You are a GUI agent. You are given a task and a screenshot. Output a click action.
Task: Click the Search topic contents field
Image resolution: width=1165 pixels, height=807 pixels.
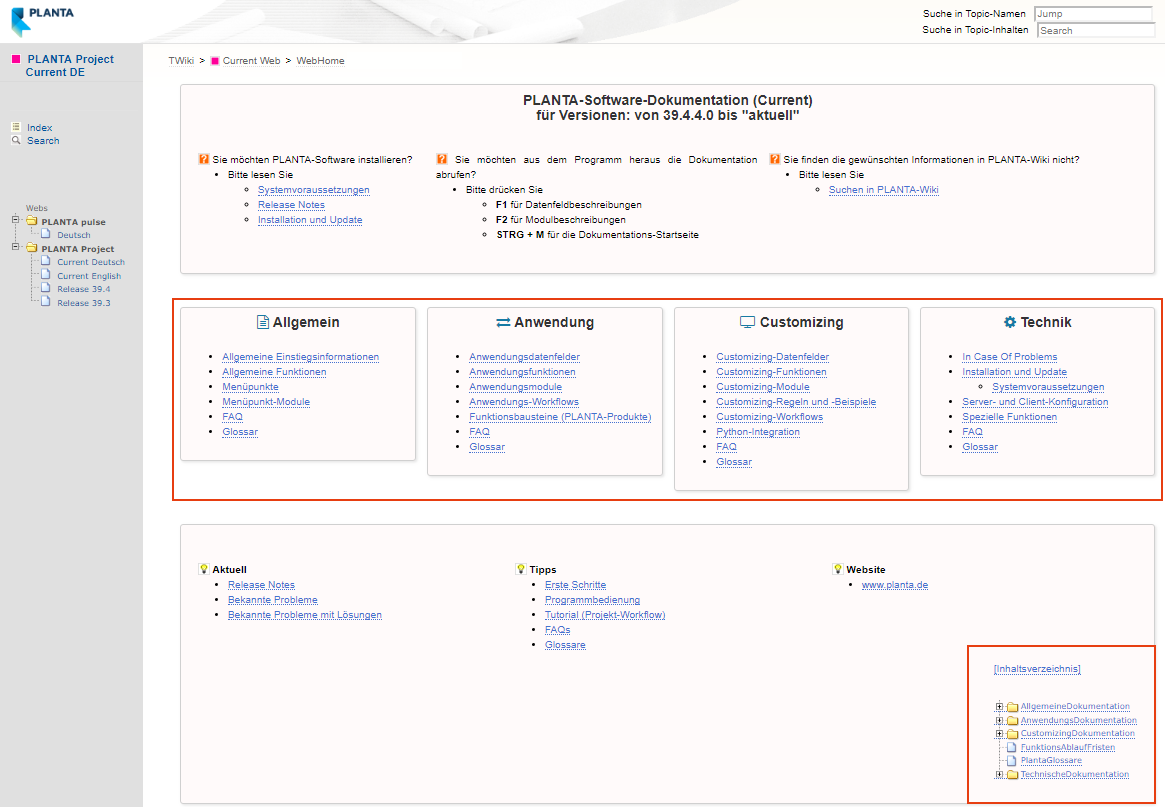pos(1094,31)
